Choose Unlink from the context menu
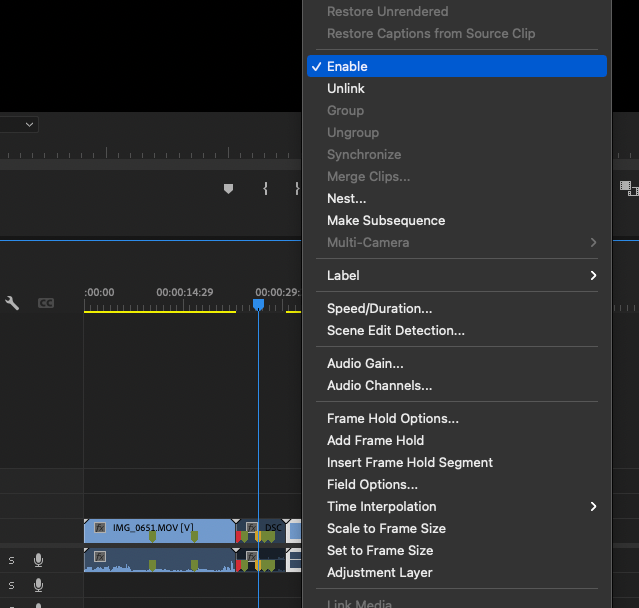Screen dimensions: 639x608 tap(346, 88)
